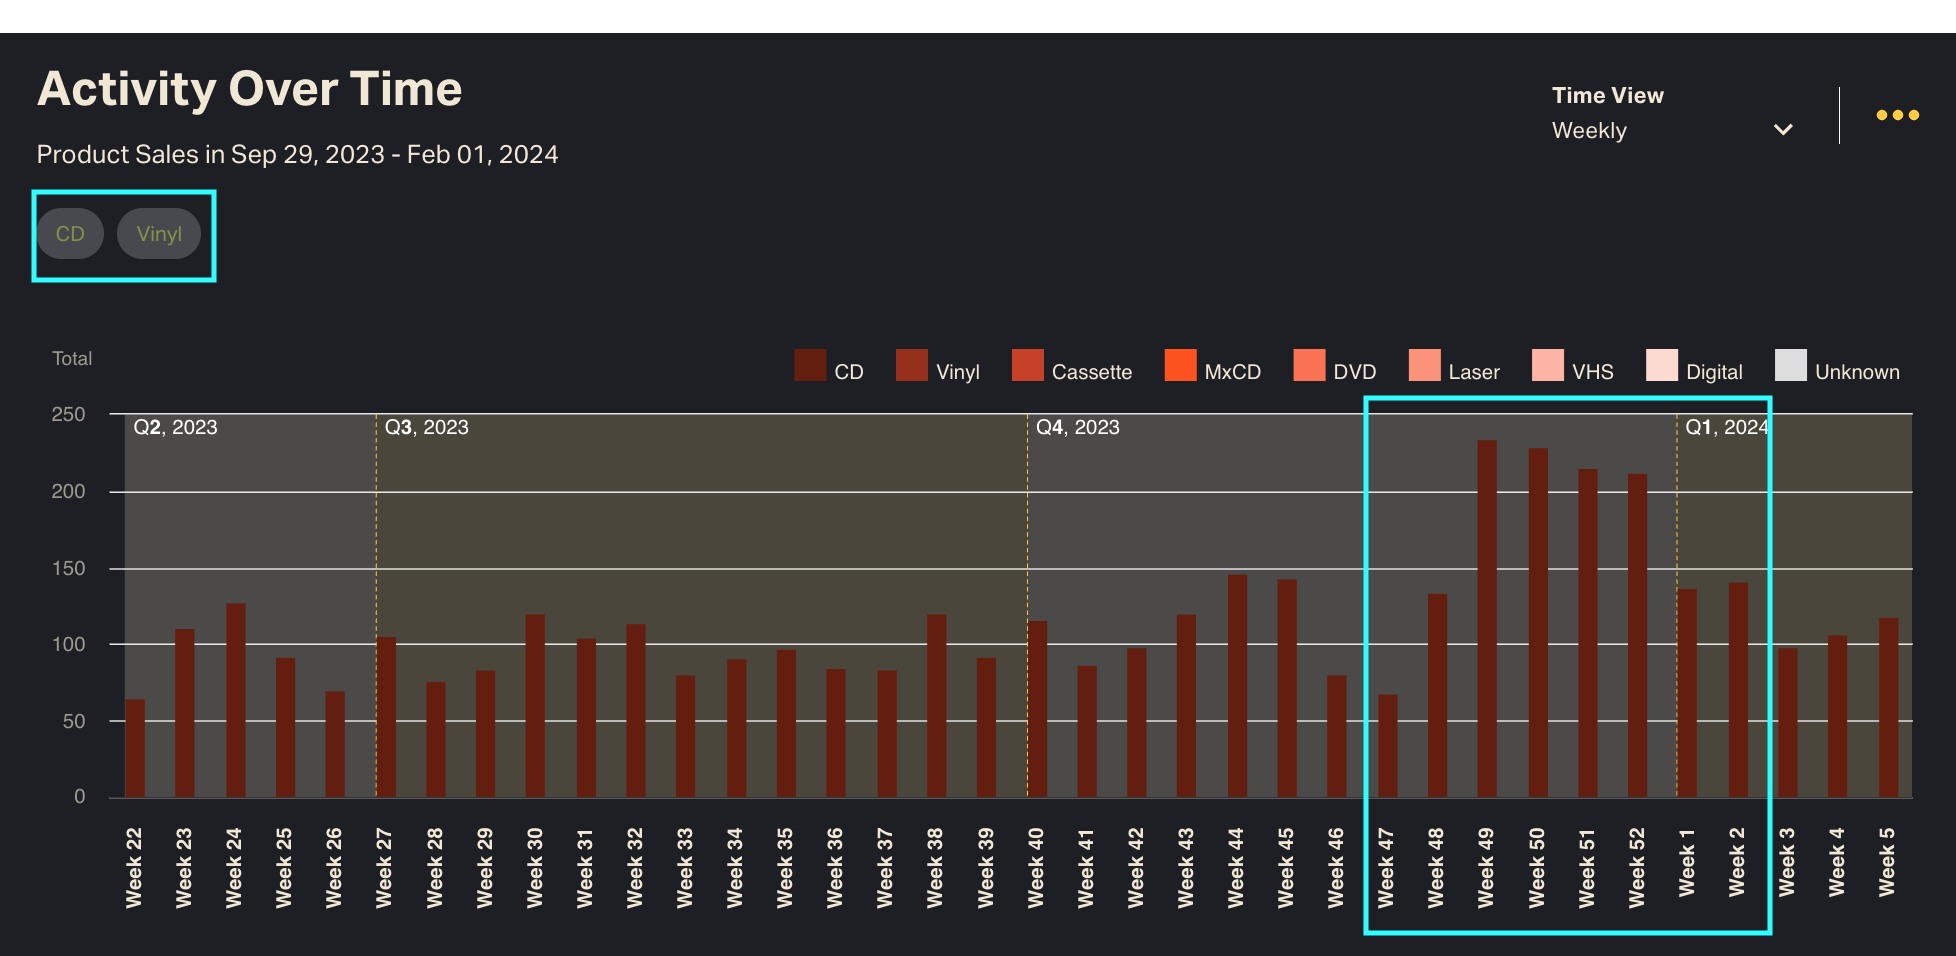The image size is (1956, 956).
Task: Click the Cassette legend swatch
Action: click(1027, 366)
